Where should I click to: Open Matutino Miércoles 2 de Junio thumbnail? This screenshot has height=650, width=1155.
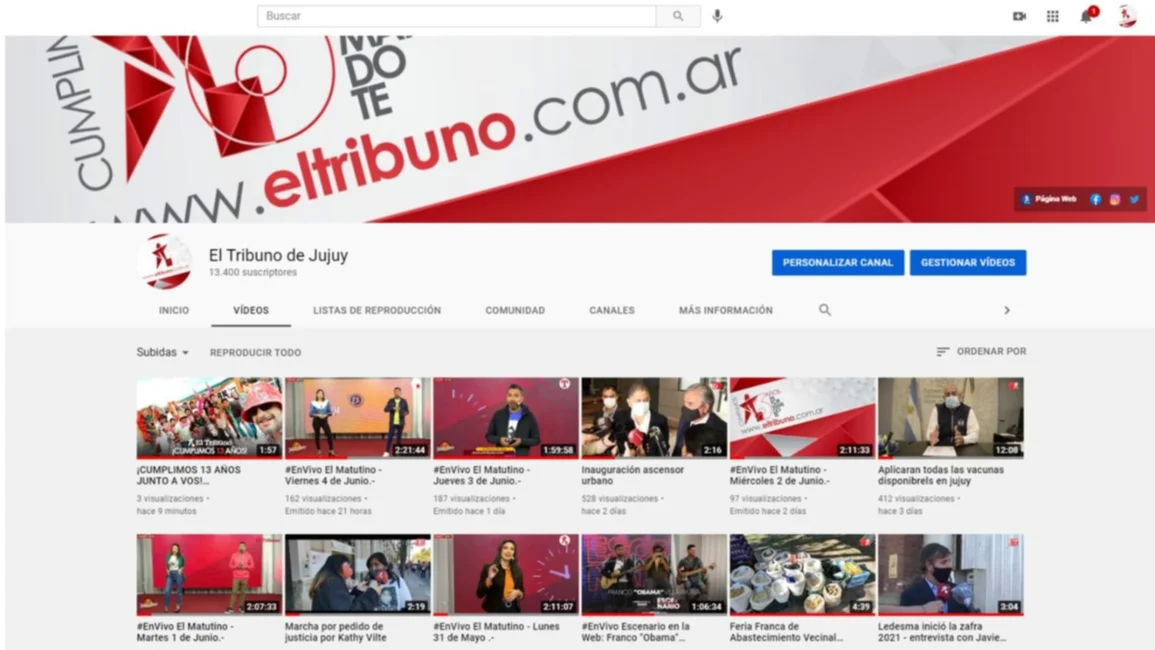pyautogui.click(x=802, y=418)
